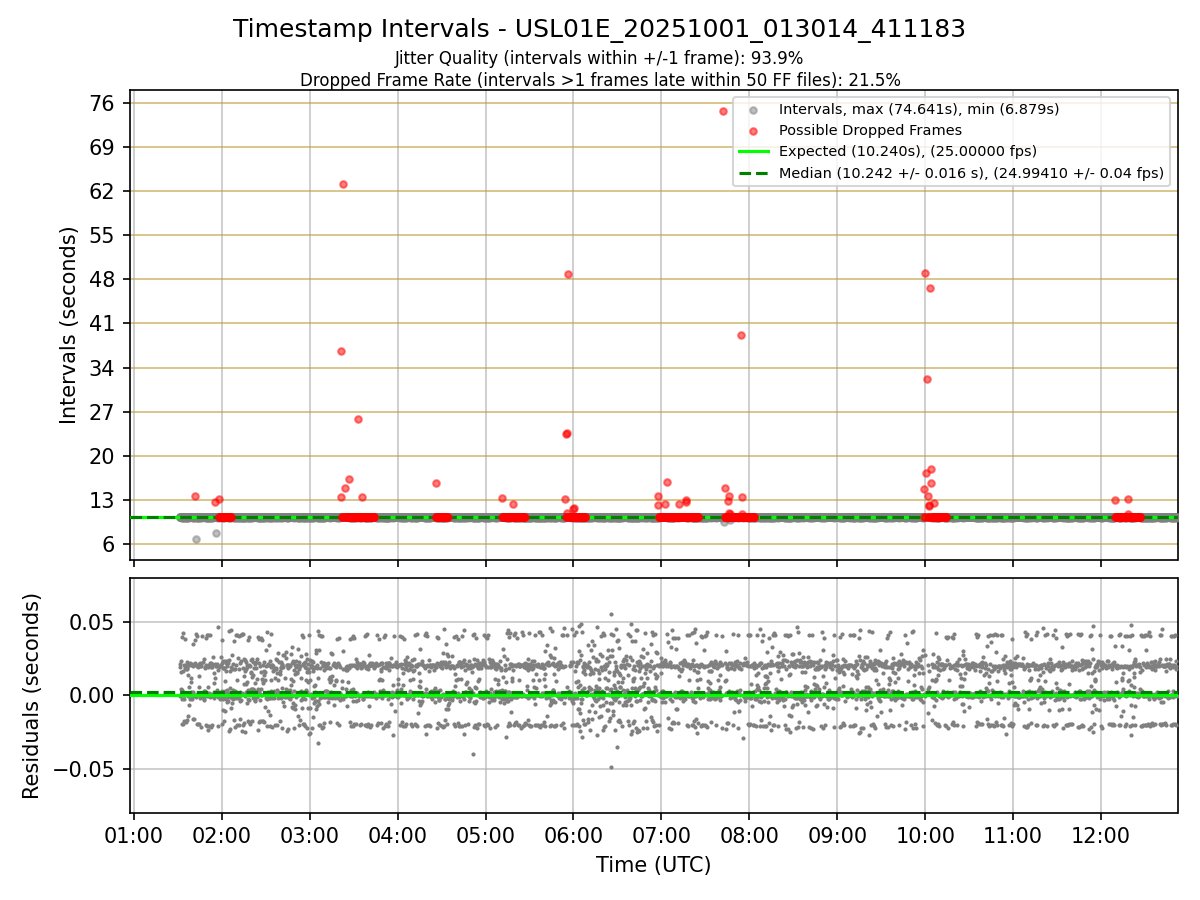Click the 07:00 time tick label
Viewport: 1200px width, 900px height.
(x=661, y=834)
